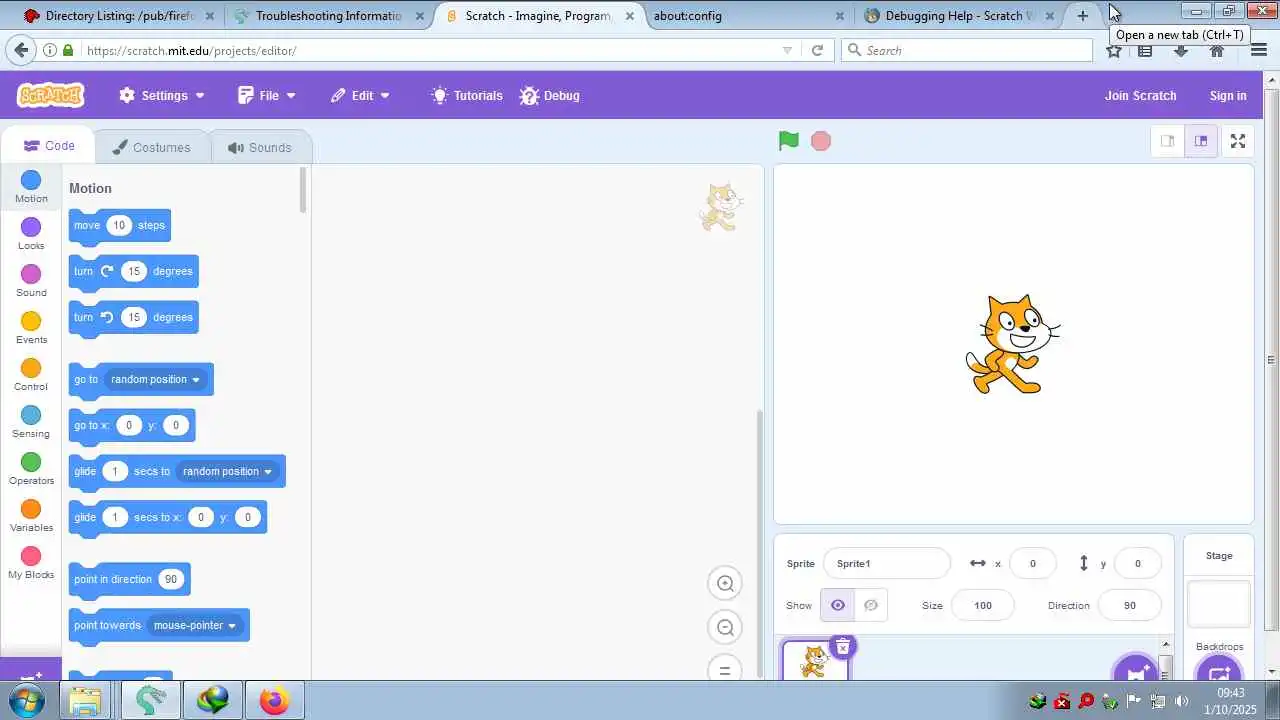The height and width of the screenshot is (720, 1280).
Task: Select the Motion blocks category
Action: 31,187
